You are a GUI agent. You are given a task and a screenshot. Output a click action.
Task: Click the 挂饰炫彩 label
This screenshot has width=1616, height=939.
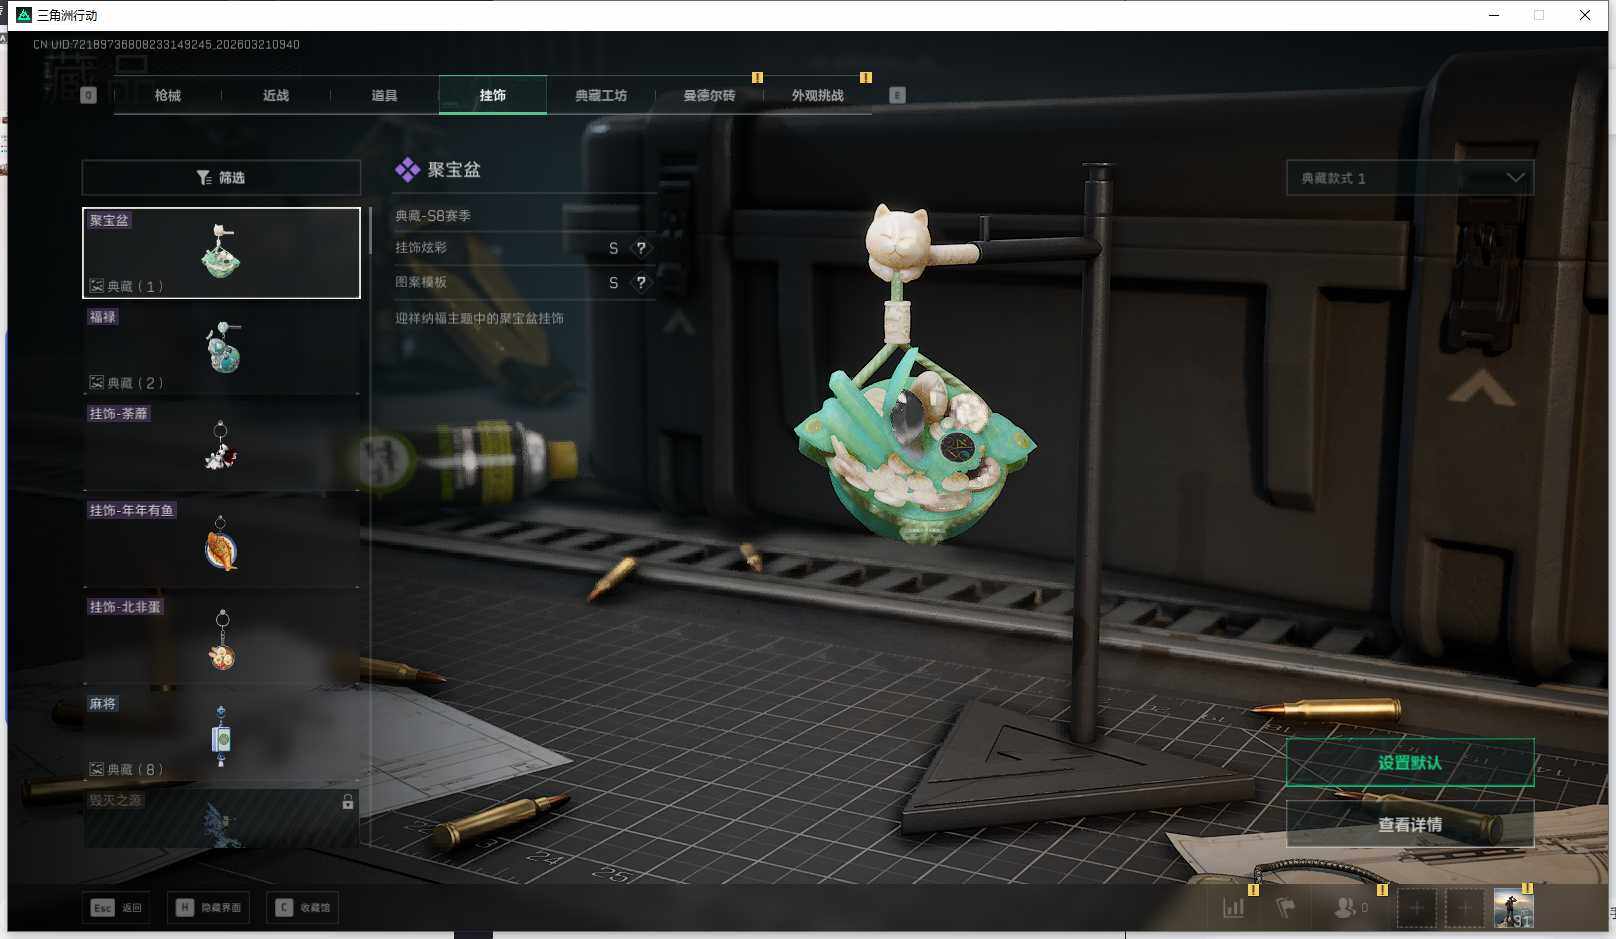click(x=421, y=248)
